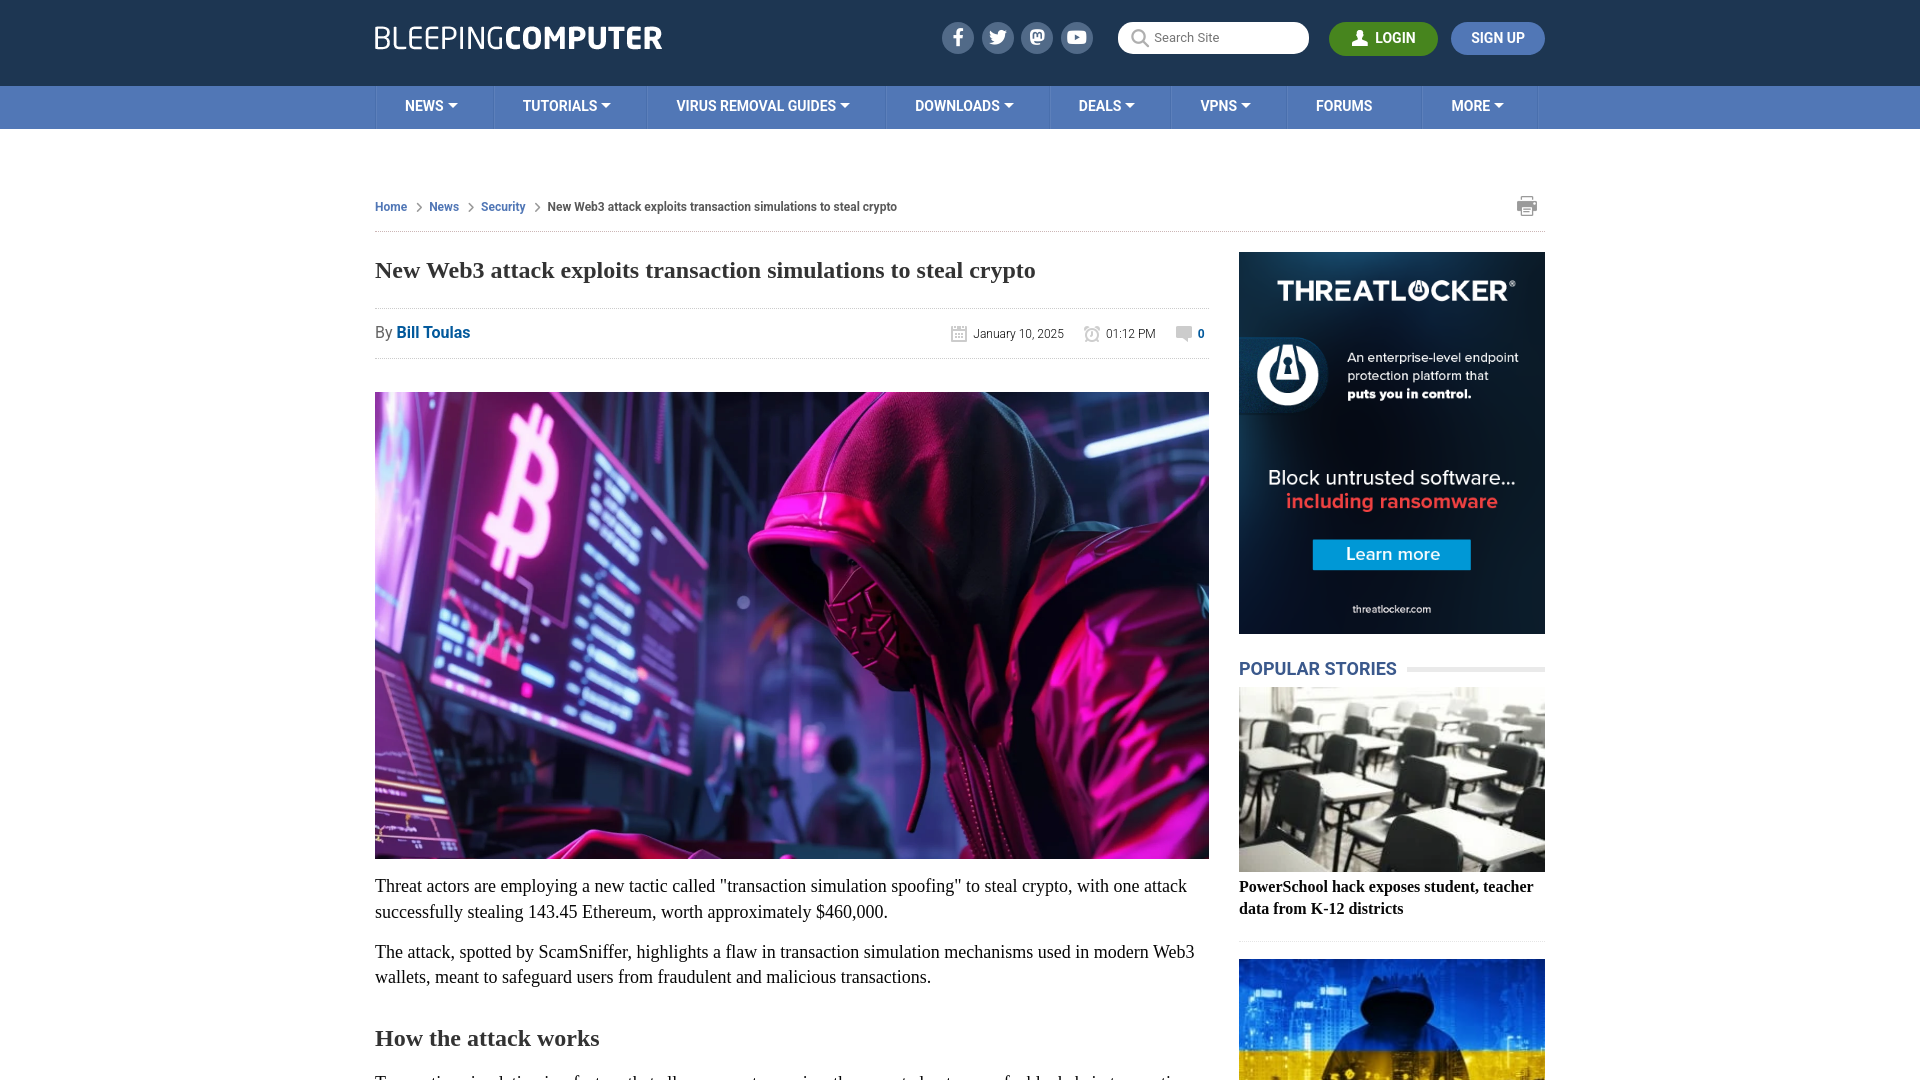Expand the NEWS dropdown menu

(431, 105)
